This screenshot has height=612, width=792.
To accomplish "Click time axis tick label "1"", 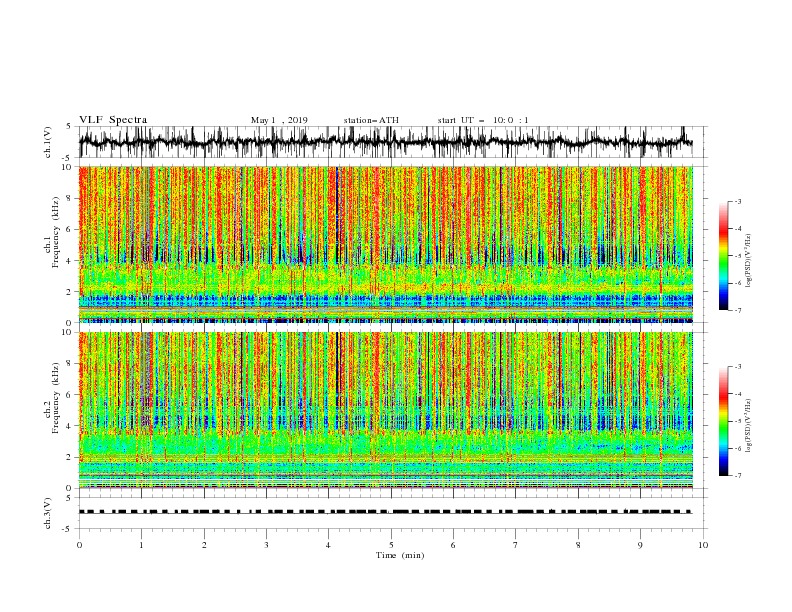I will (141, 545).
